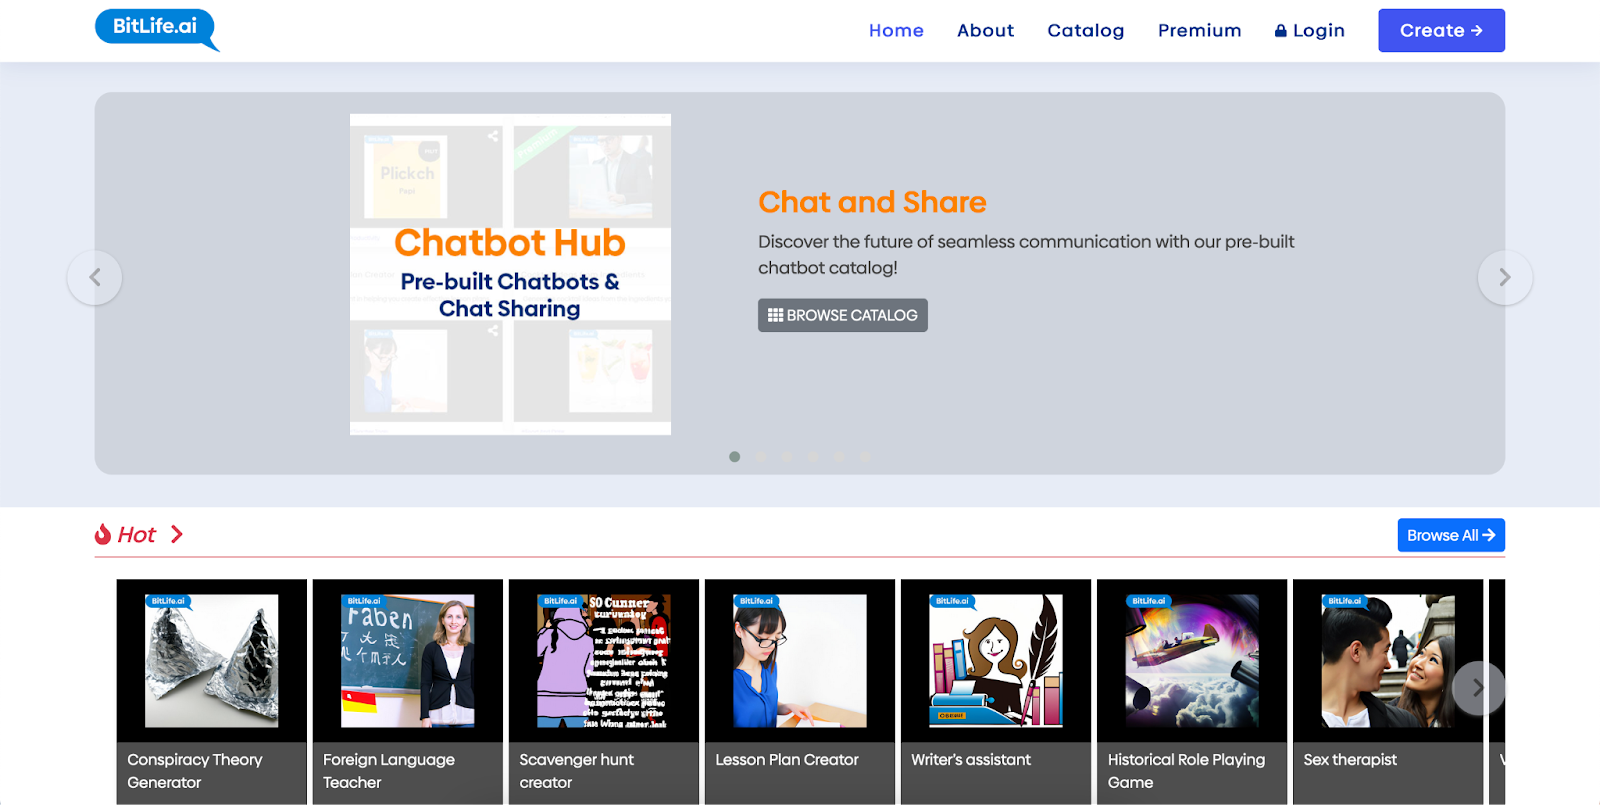Image resolution: width=1600 pixels, height=805 pixels.
Task: Open the Login link with lock icon
Action: (x=1309, y=31)
